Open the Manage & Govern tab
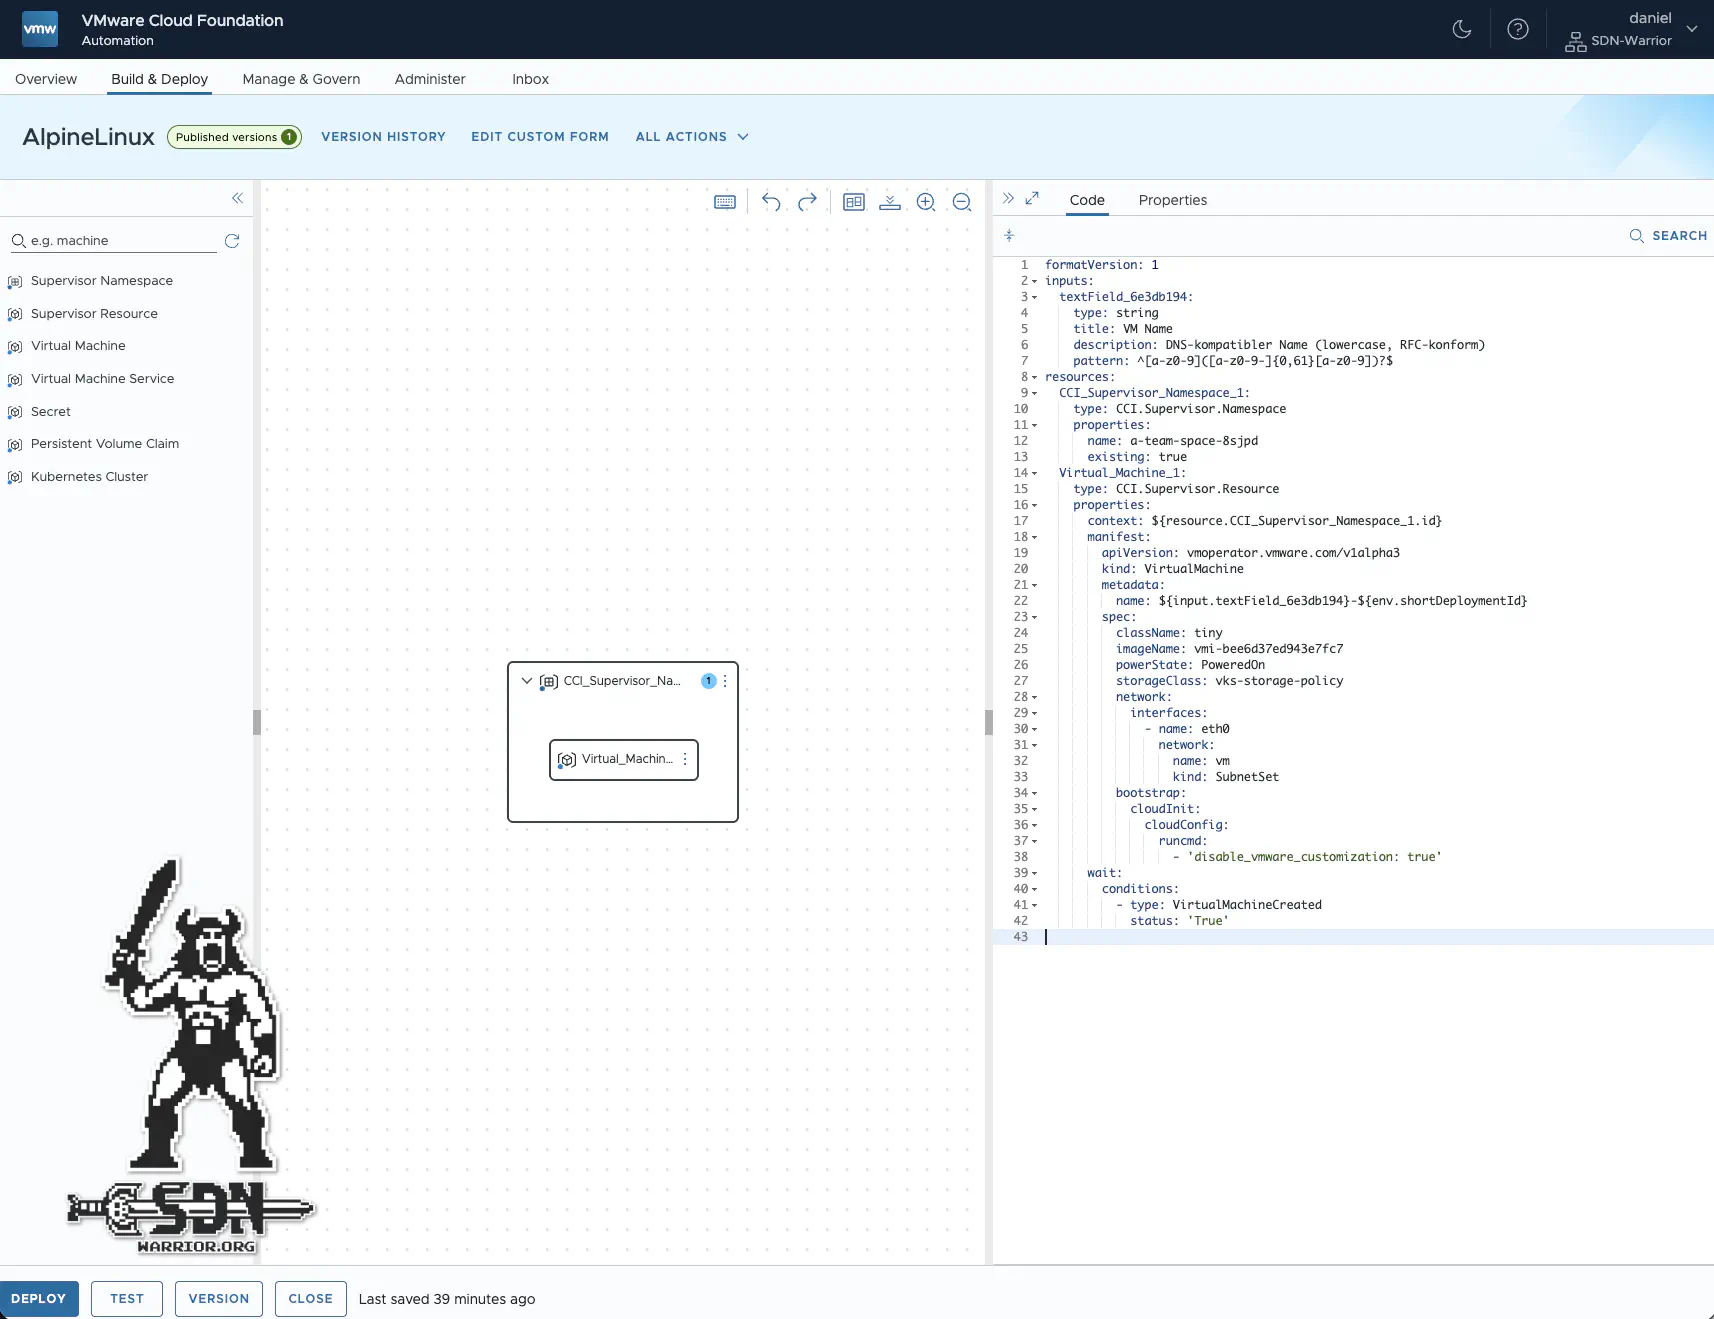The image size is (1714, 1319). pyautogui.click(x=301, y=79)
